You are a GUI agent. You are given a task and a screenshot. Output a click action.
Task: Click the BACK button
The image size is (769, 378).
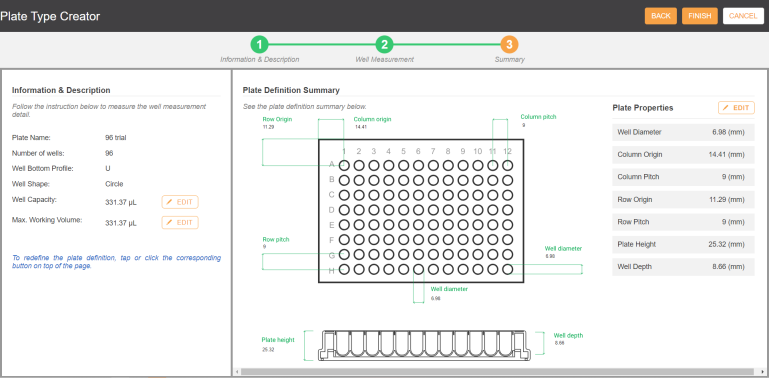point(661,16)
